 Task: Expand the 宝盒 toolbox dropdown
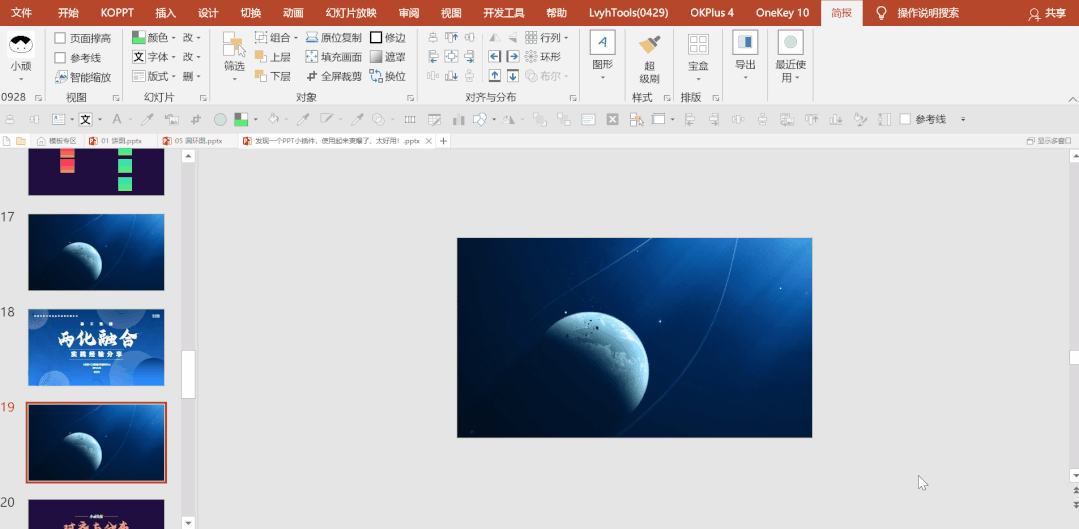click(x=698, y=59)
